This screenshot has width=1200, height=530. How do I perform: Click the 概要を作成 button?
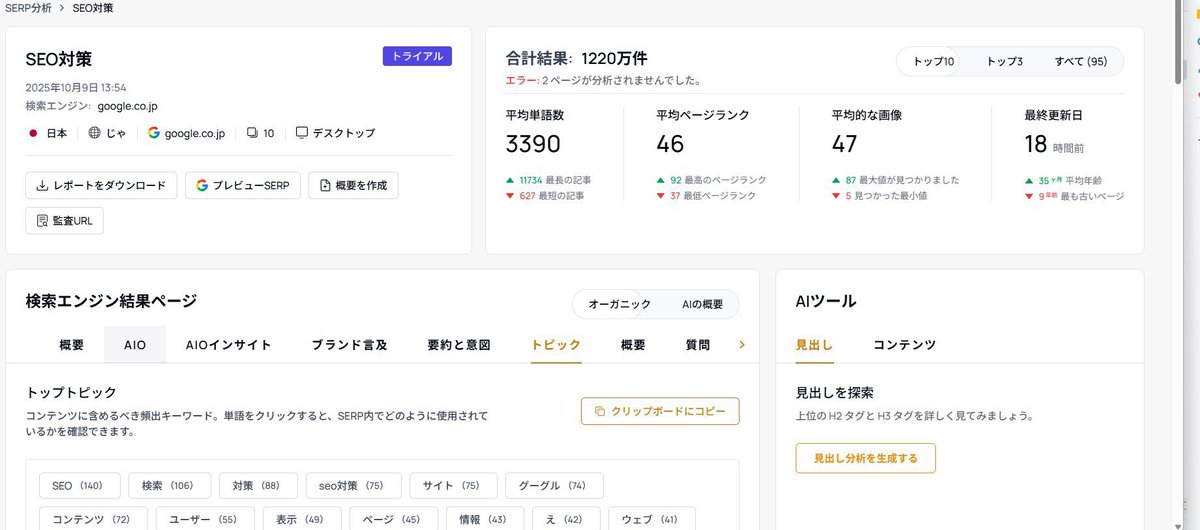pos(353,185)
